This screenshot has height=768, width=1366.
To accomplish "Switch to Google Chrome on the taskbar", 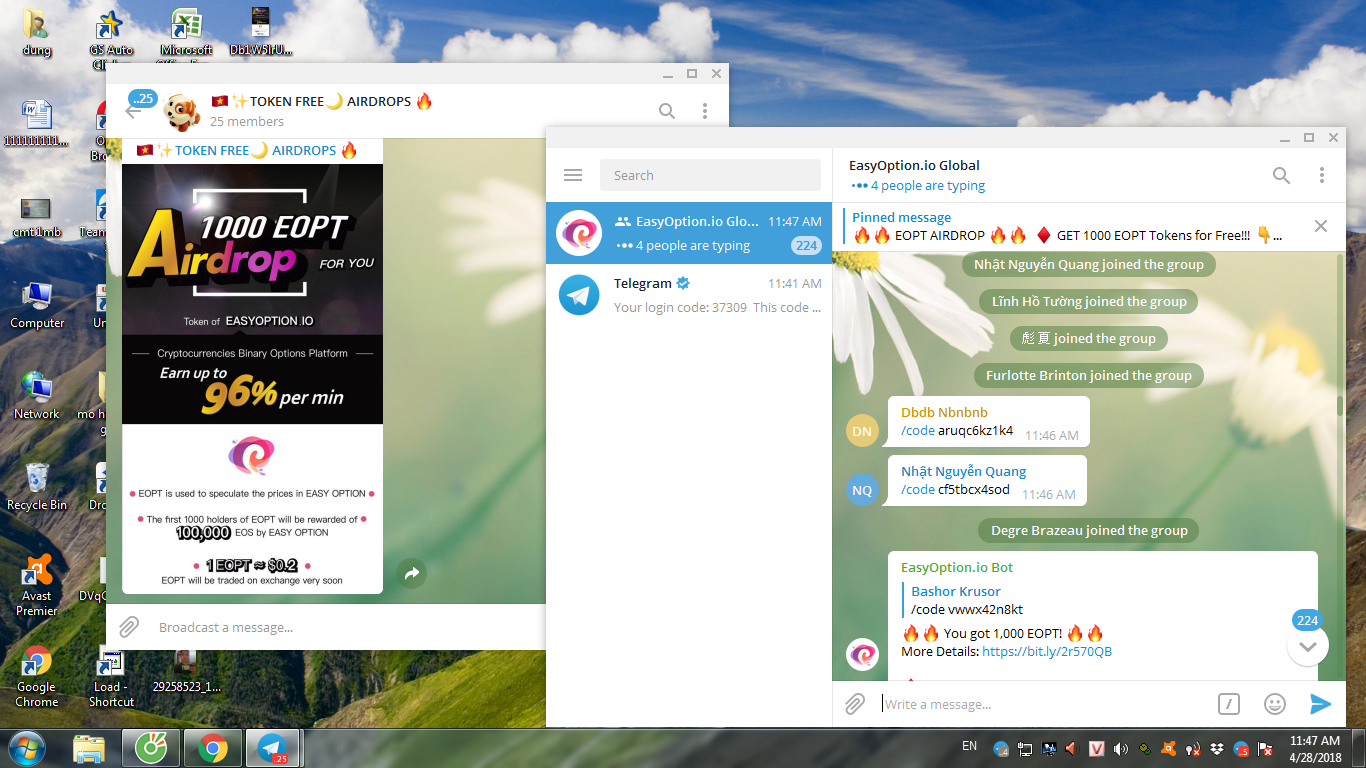I will pos(211,748).
